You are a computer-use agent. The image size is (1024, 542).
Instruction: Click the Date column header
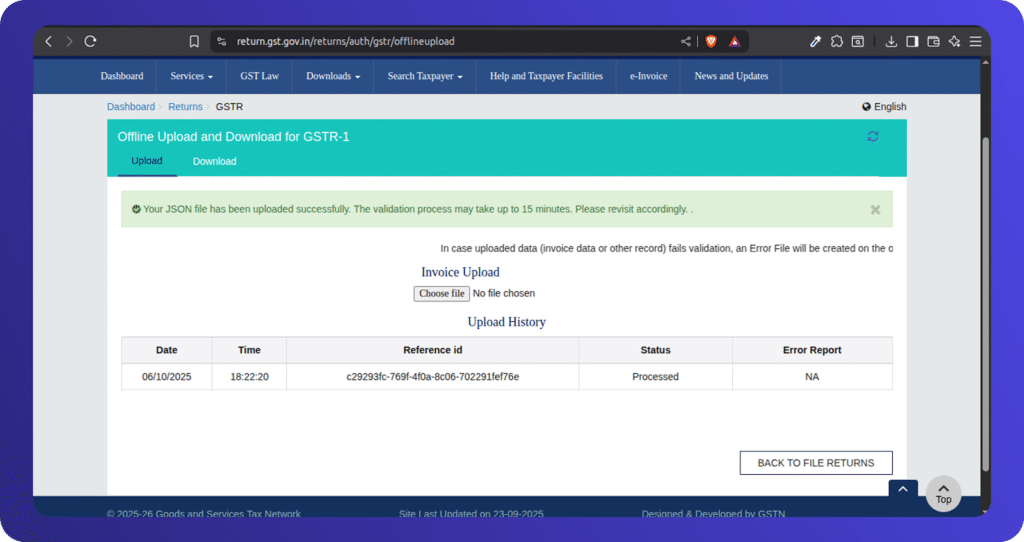tap(167, 350)
